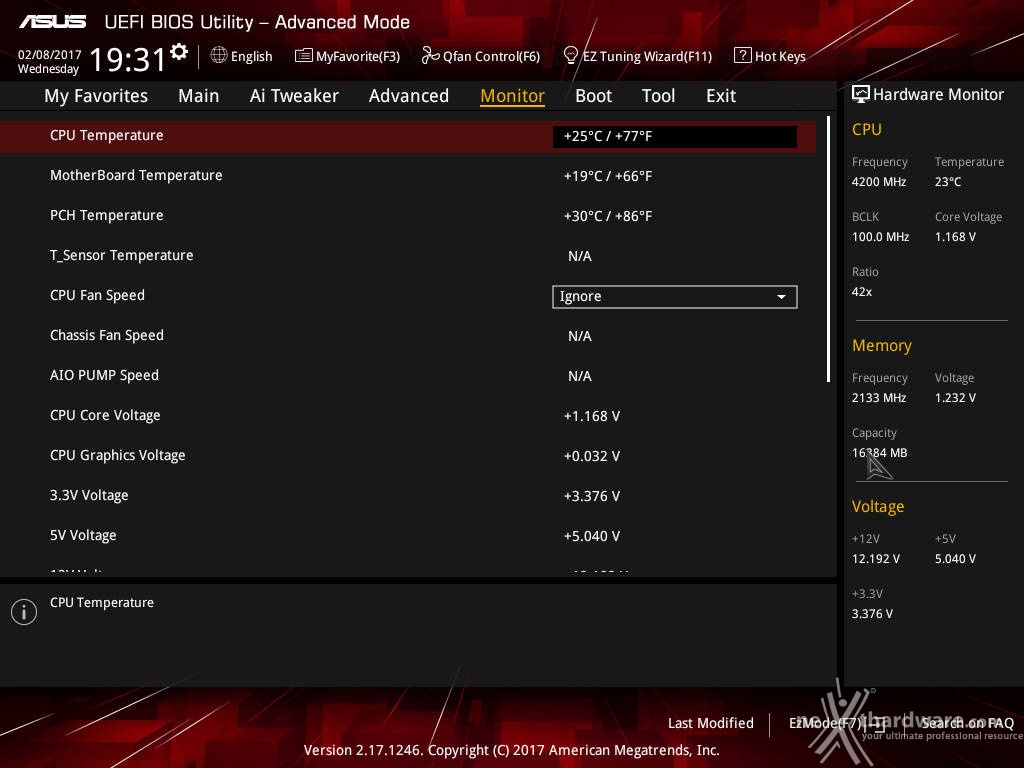Screen dimensions: 1024x768
Task: Click 100.0 MHz BCLK reading
Action: click(880, 236)
